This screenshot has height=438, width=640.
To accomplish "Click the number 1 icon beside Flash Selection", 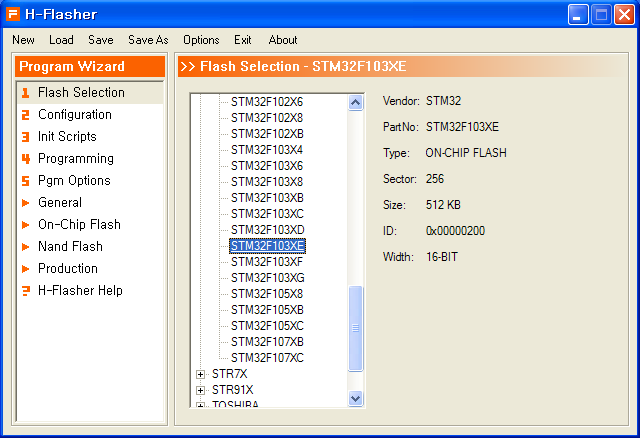I will point(26,93).
